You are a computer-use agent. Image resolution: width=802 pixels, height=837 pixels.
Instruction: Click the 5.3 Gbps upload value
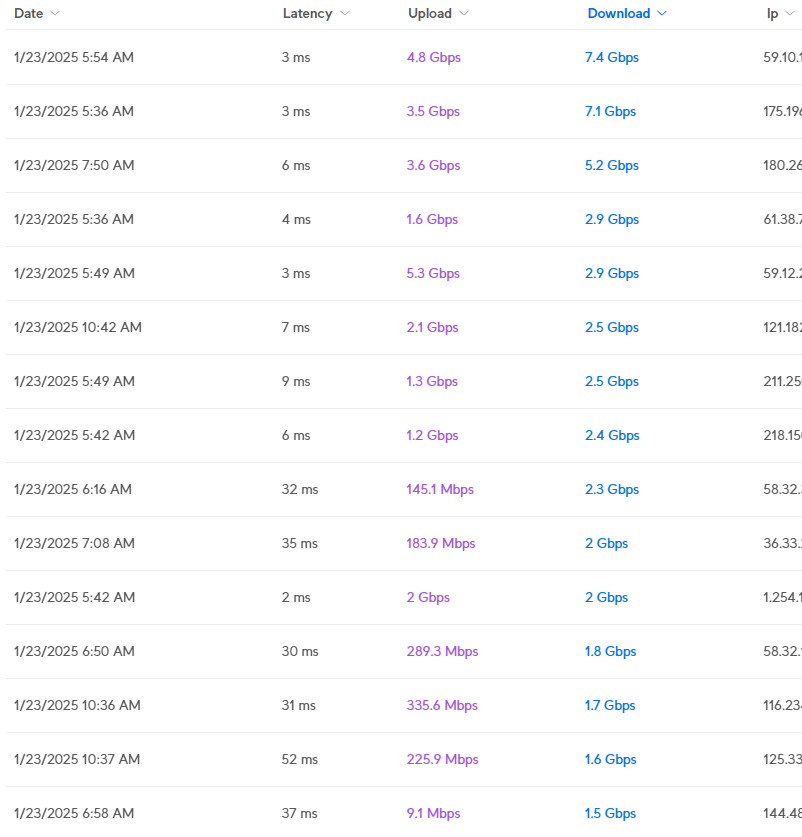tap(433, 274)
